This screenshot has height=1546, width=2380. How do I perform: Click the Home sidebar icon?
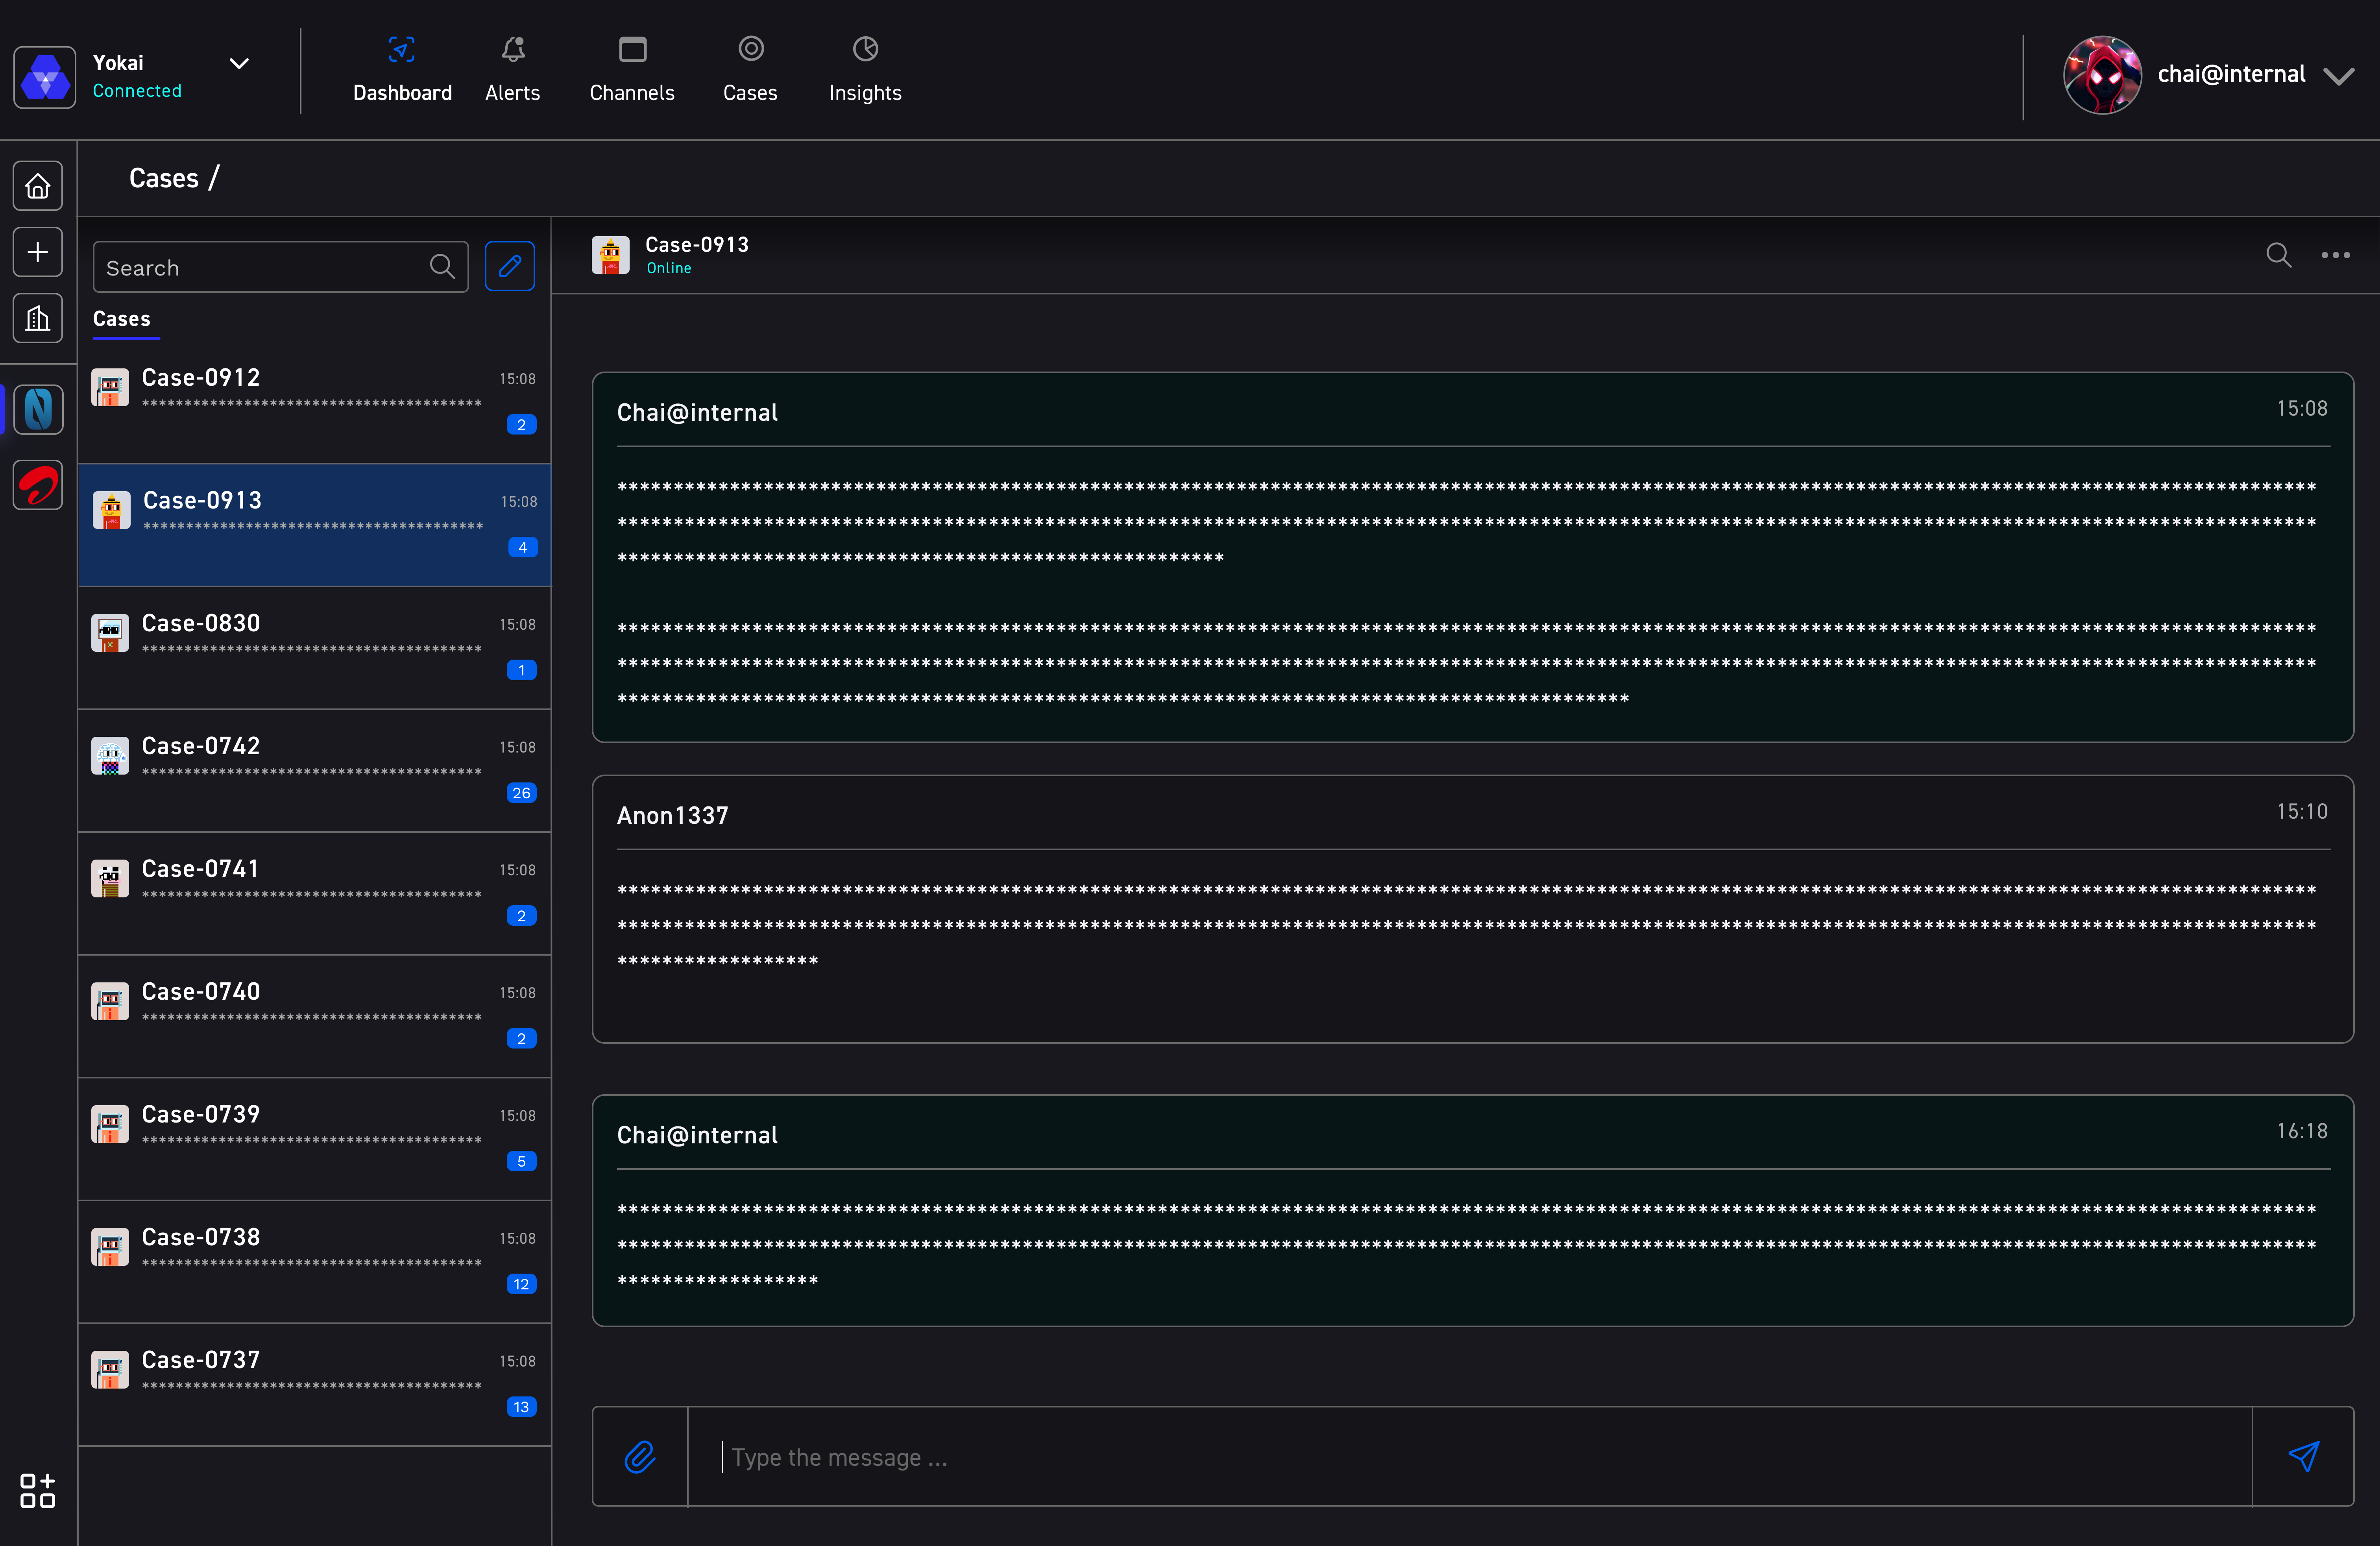[38, 186]
